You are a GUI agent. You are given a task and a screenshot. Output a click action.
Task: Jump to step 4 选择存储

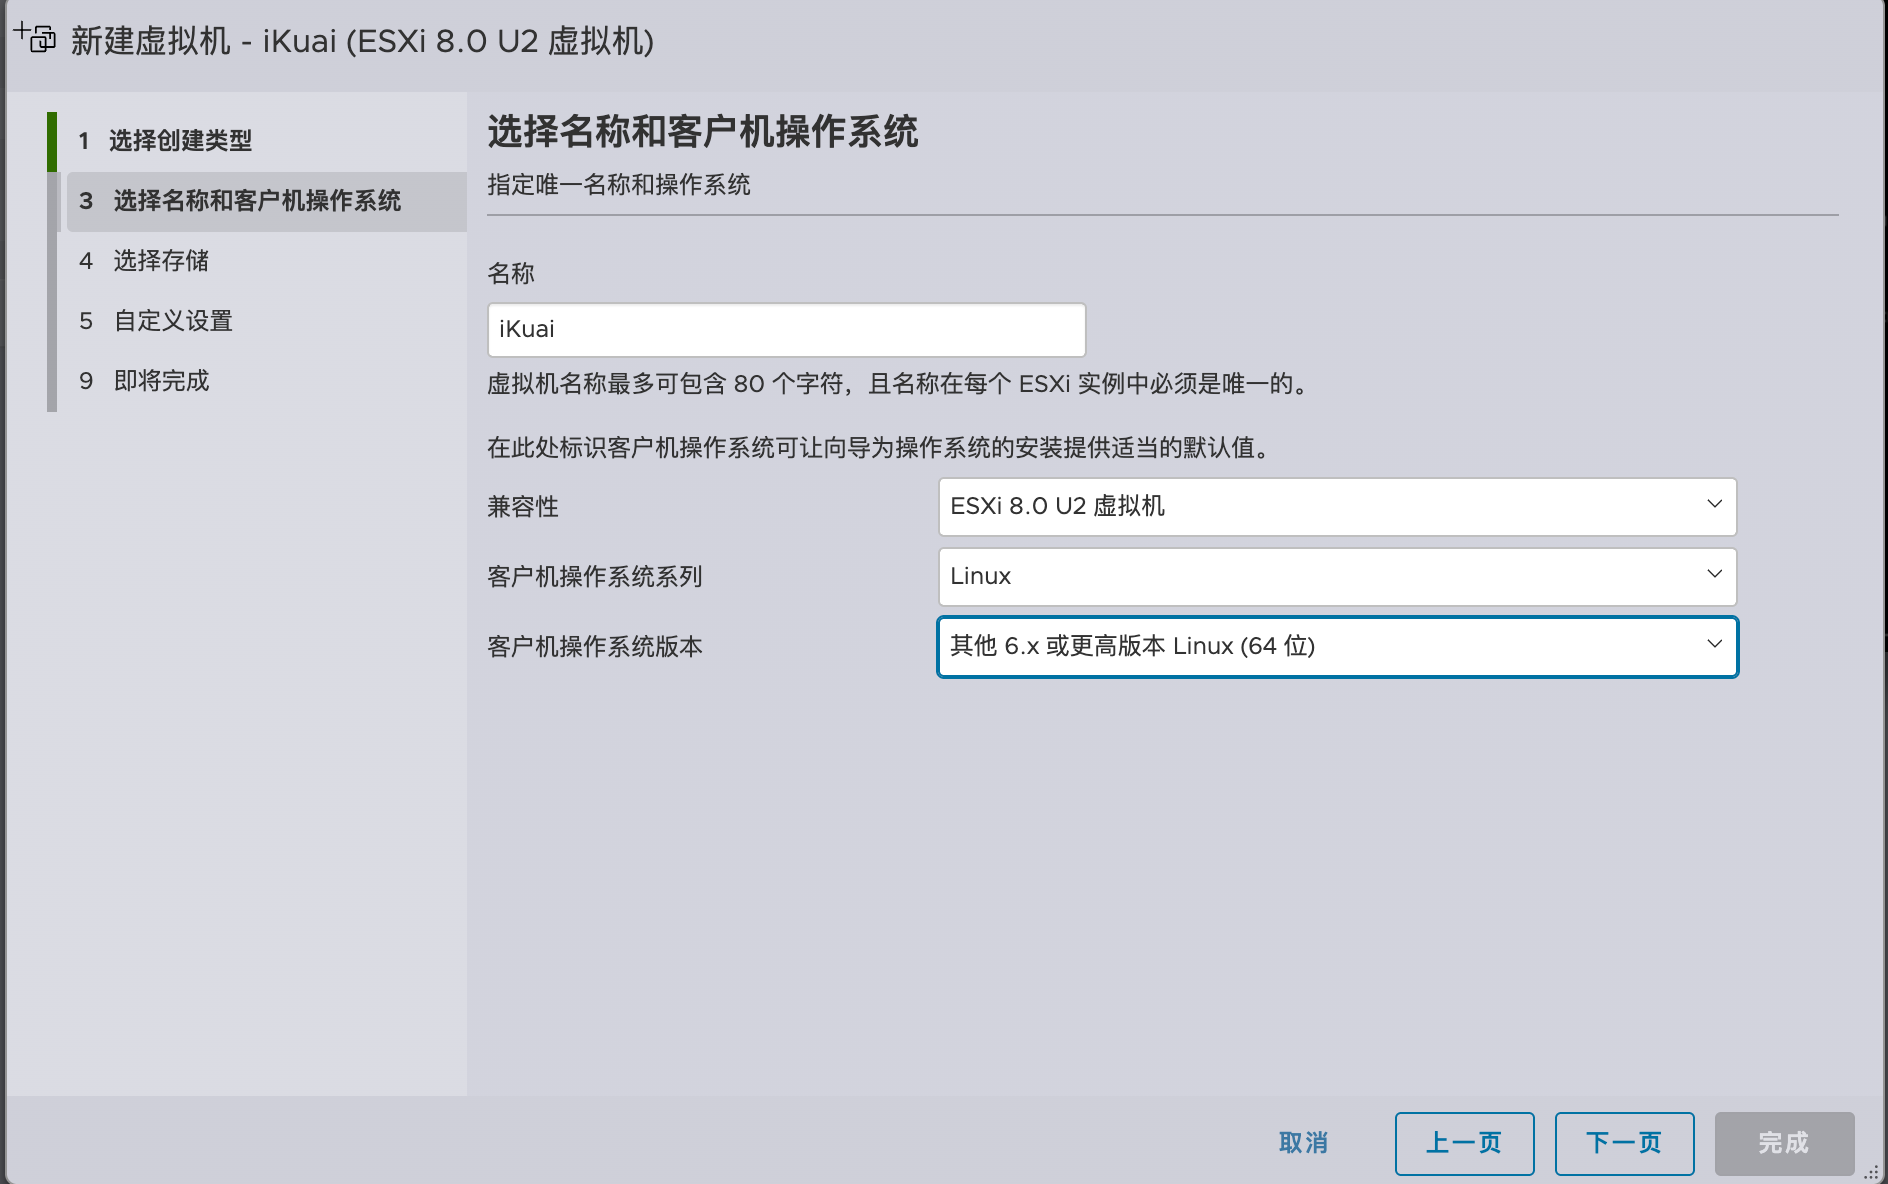(x=161, y=261)
